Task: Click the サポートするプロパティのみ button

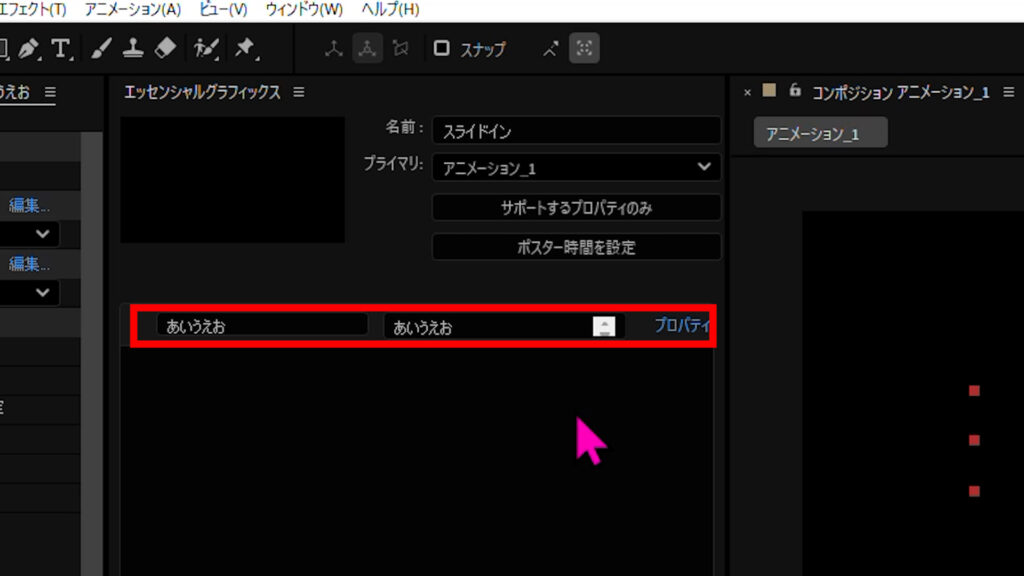Action: 576,208
